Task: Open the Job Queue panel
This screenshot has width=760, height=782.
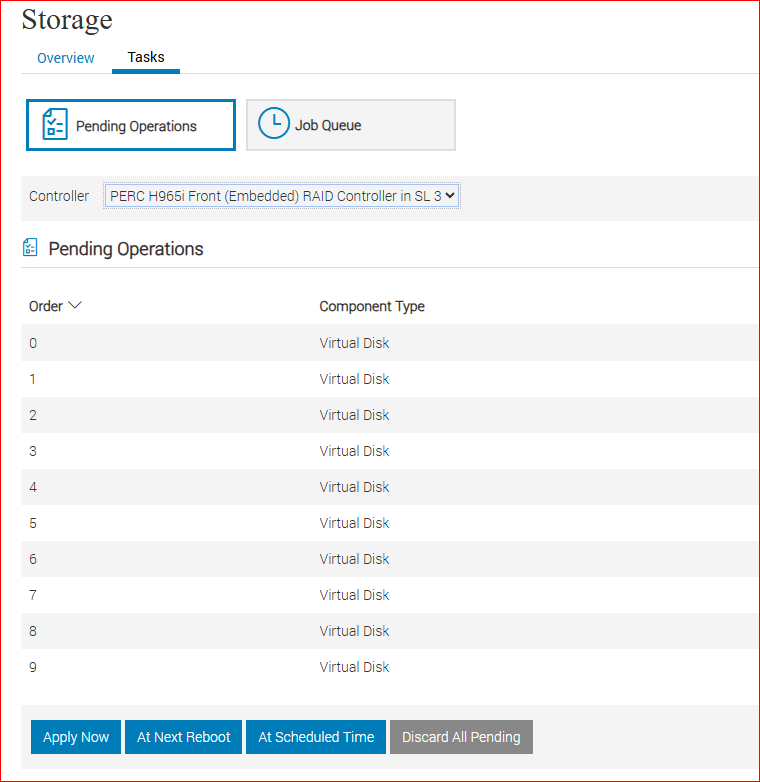Action: pos(350,125)
